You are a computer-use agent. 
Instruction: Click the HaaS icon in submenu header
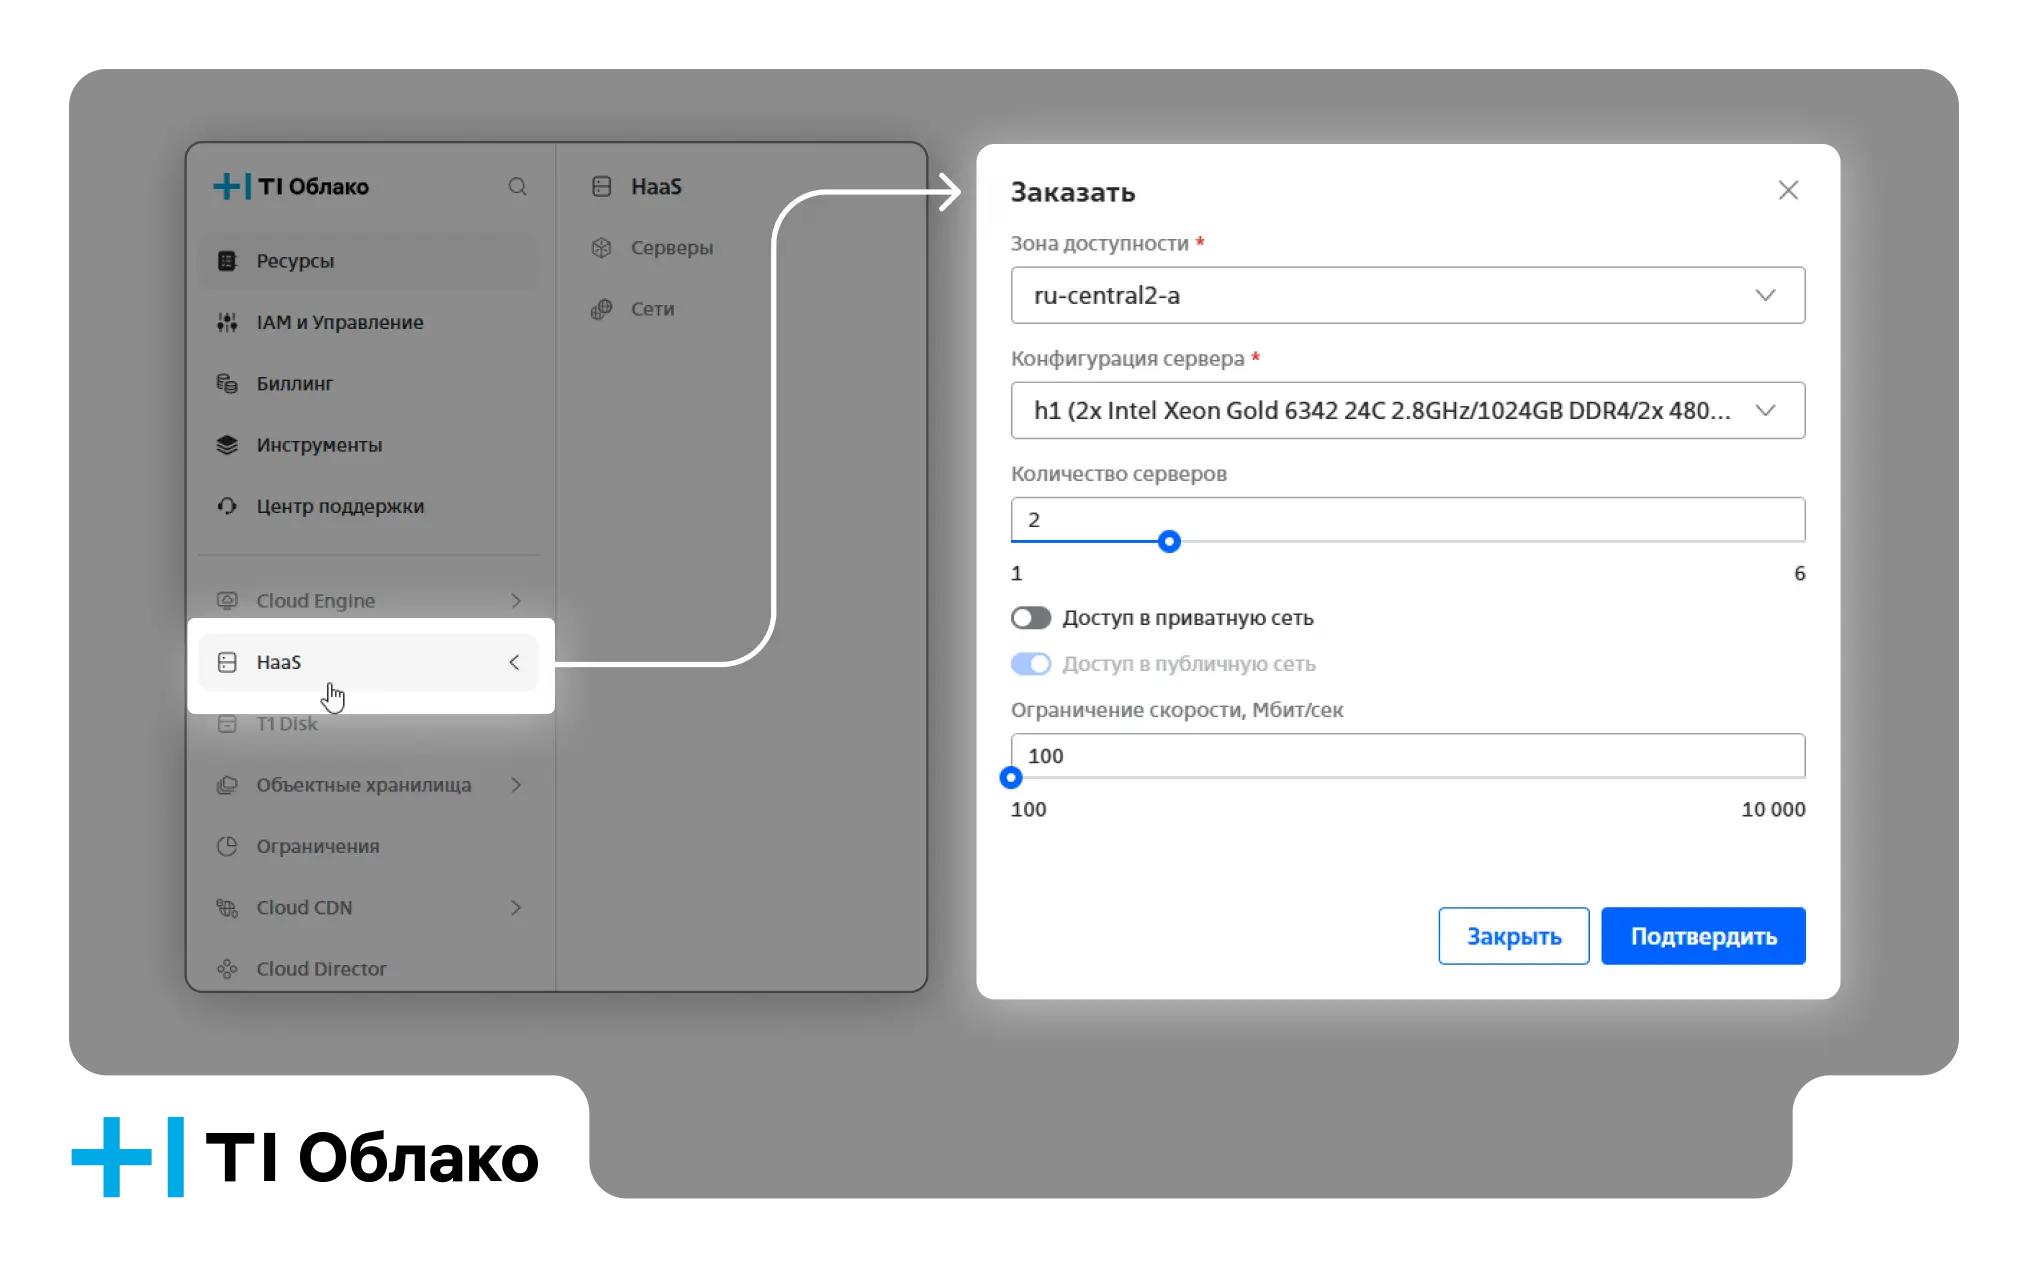coord(601,186)
